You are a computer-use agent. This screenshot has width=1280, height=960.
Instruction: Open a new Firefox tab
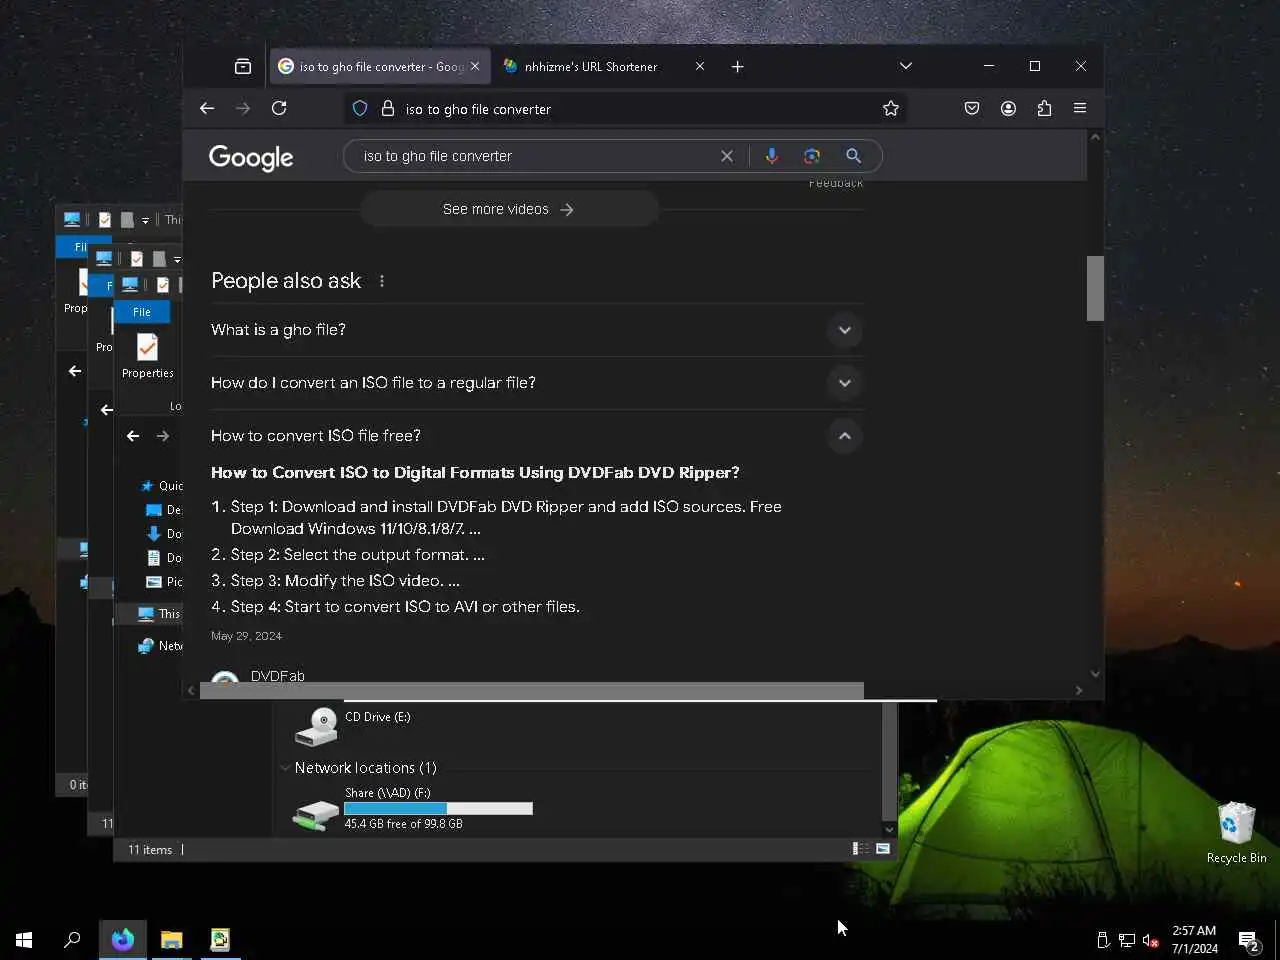click(x=737, y=66)
